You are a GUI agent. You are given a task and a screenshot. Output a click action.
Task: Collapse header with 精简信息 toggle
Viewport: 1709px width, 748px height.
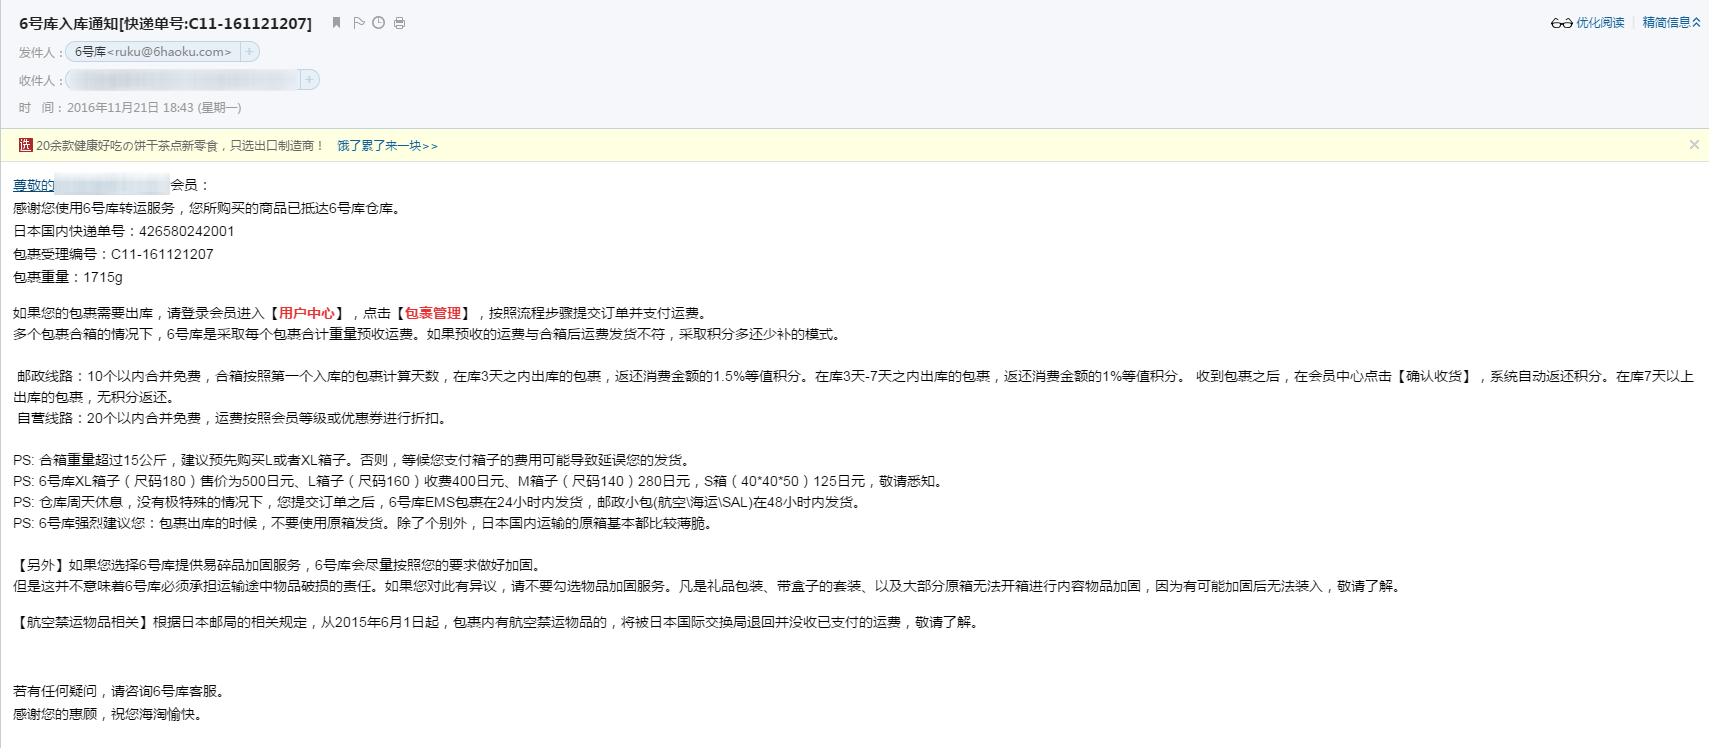[x=1671, y=22]
